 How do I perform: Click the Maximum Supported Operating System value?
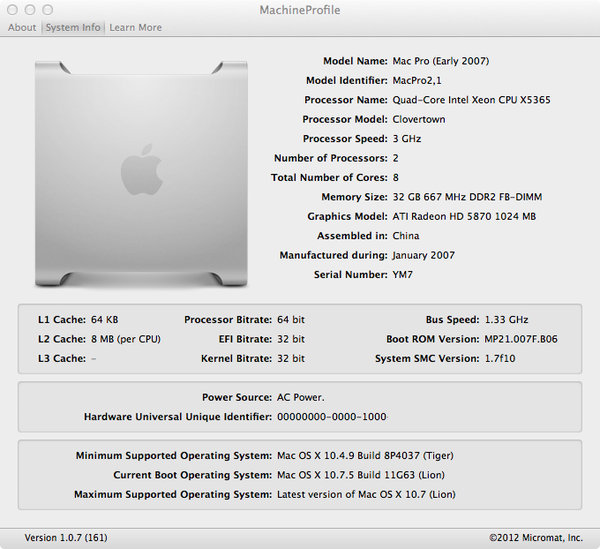(366, 495)
